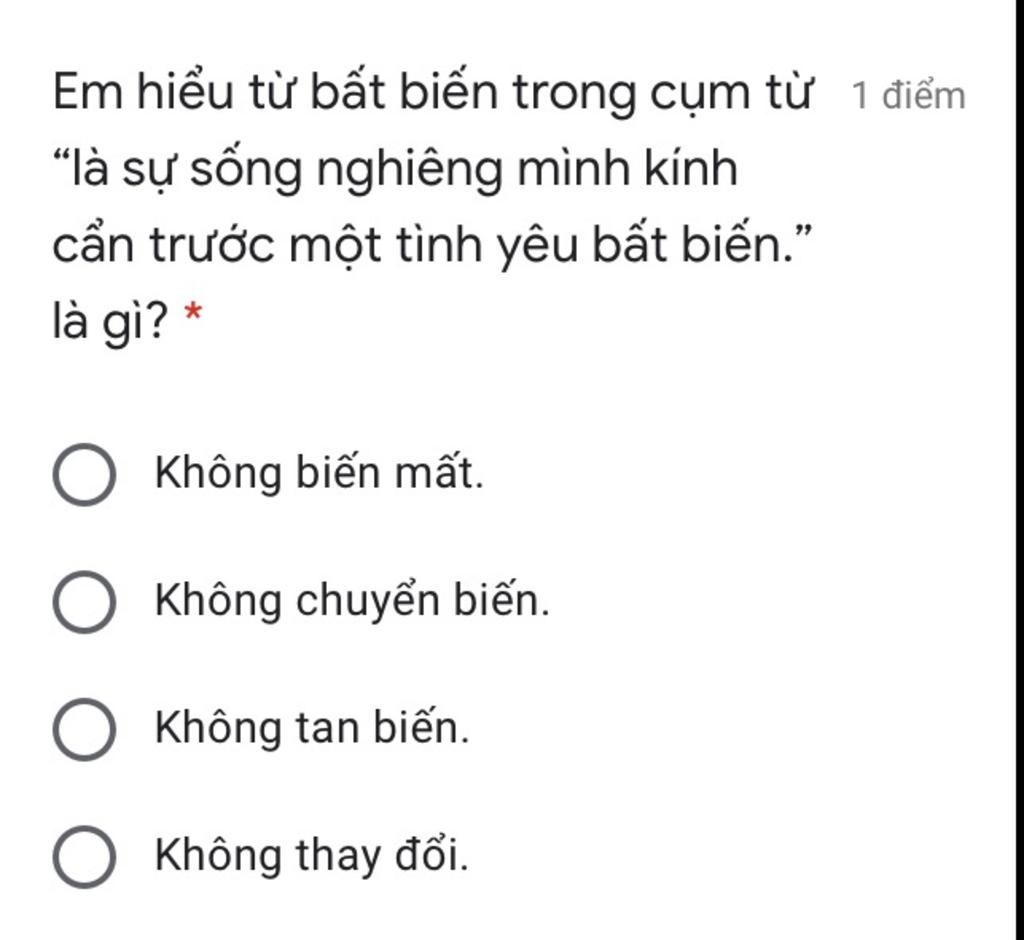Image resolution: width=1024 pixels, height=940 pixels.
Task: Click the 'Không tan biến.' answer text
Action: click(x=312, y=728)
